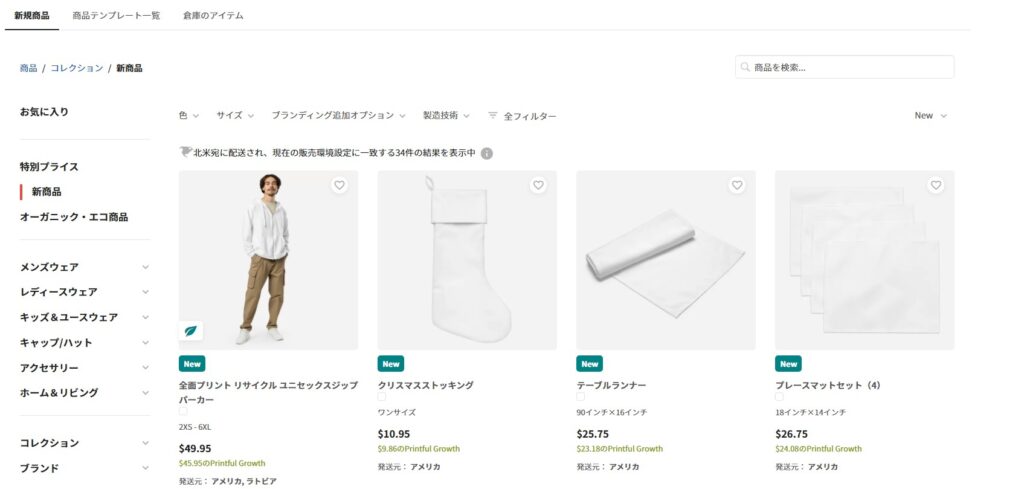Click the 商品を検索 search field
The height and width of the screenshot is (489, 1024).
844,67
